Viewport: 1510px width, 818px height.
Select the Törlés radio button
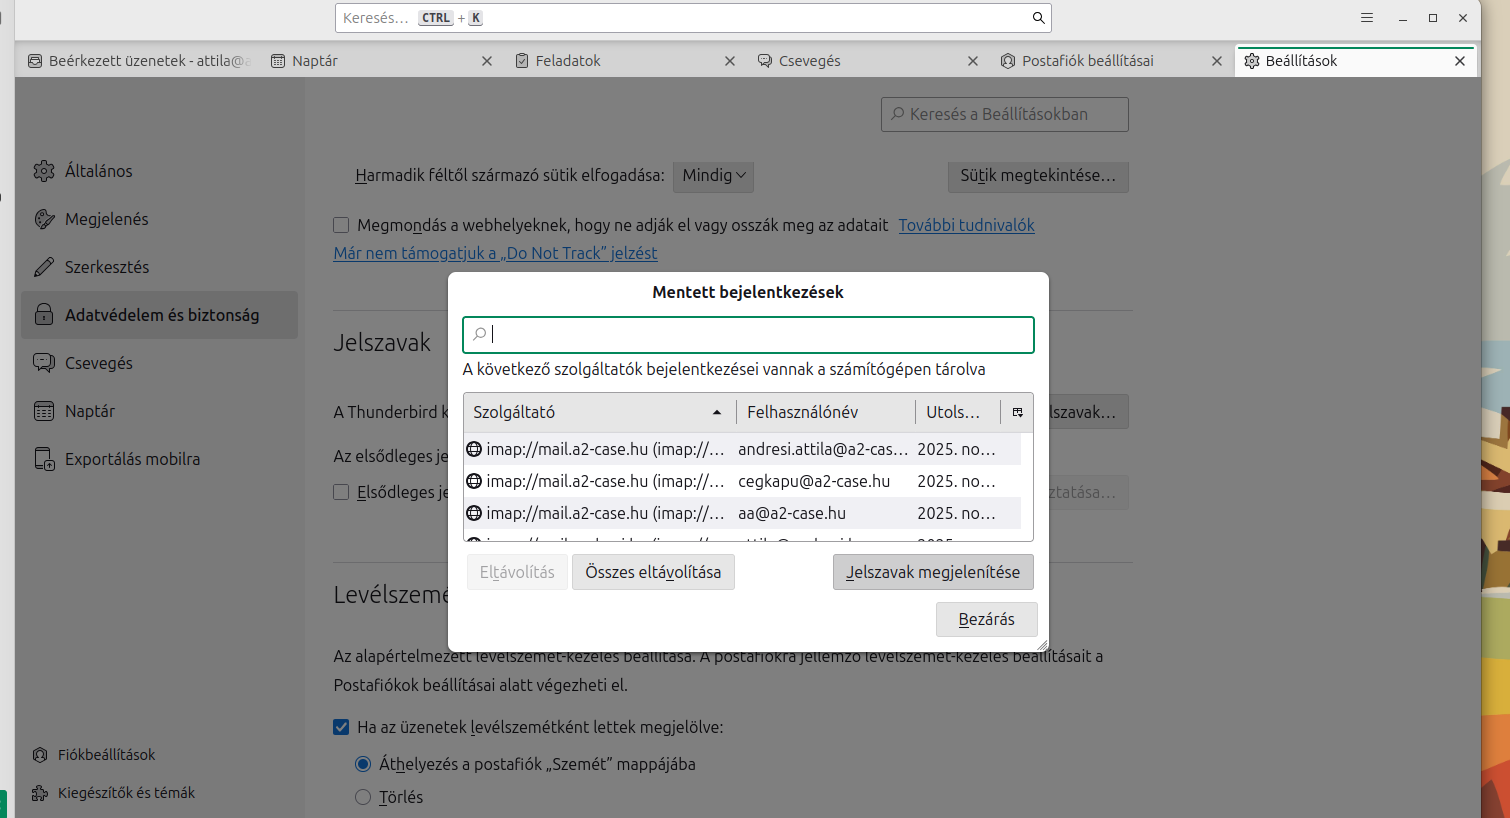click(x=363, y=797)
